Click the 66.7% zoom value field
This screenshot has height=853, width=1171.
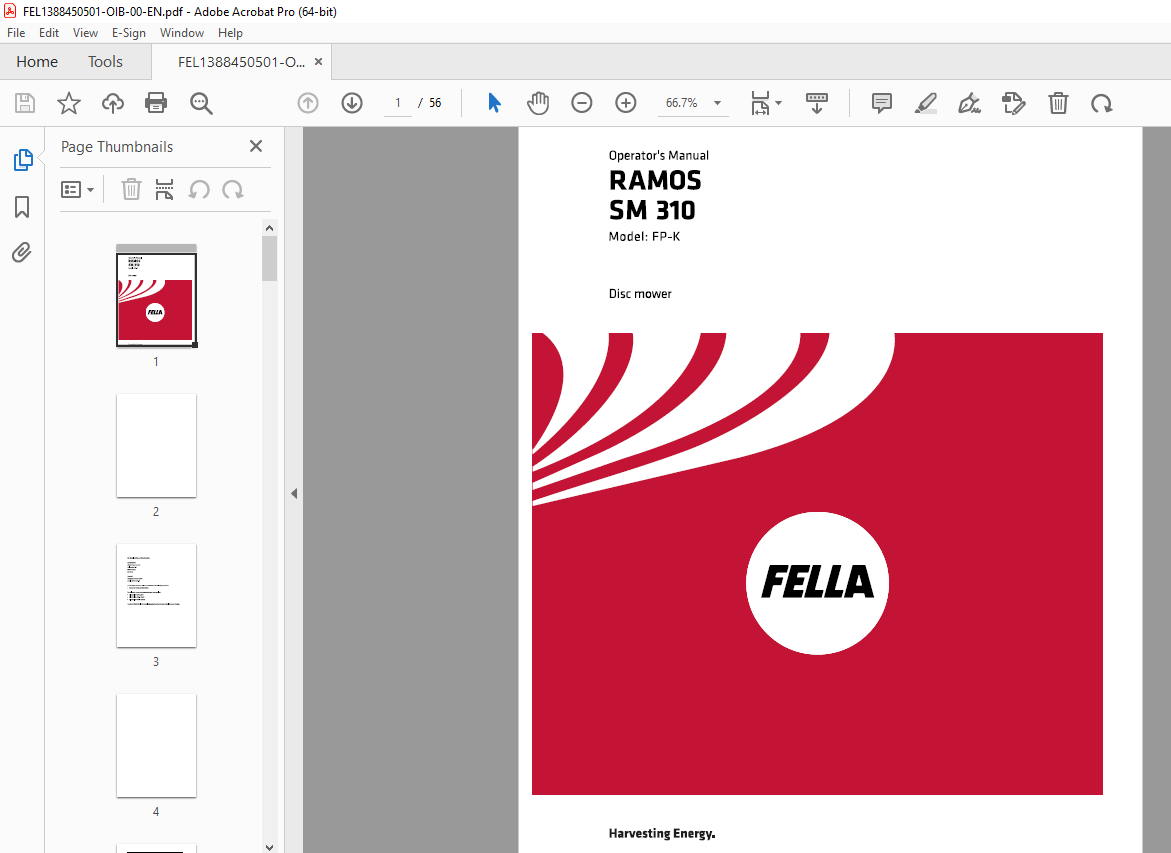681,103
